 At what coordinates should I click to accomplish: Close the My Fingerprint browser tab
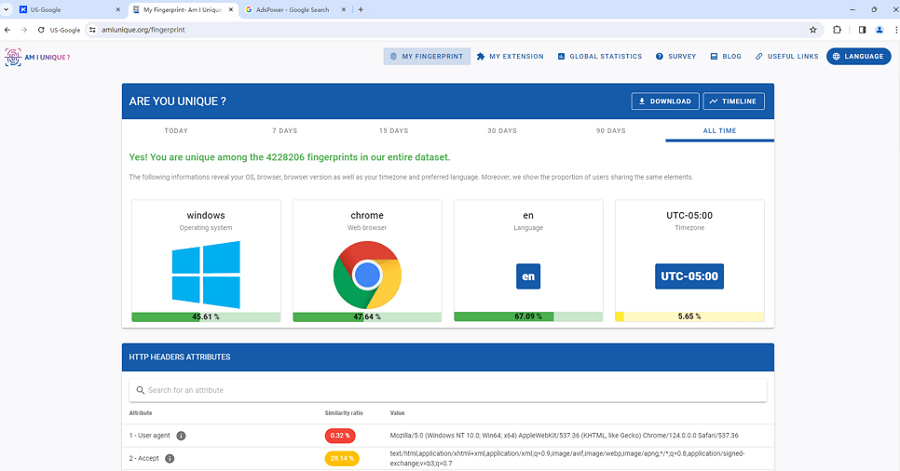coord(231,10)
